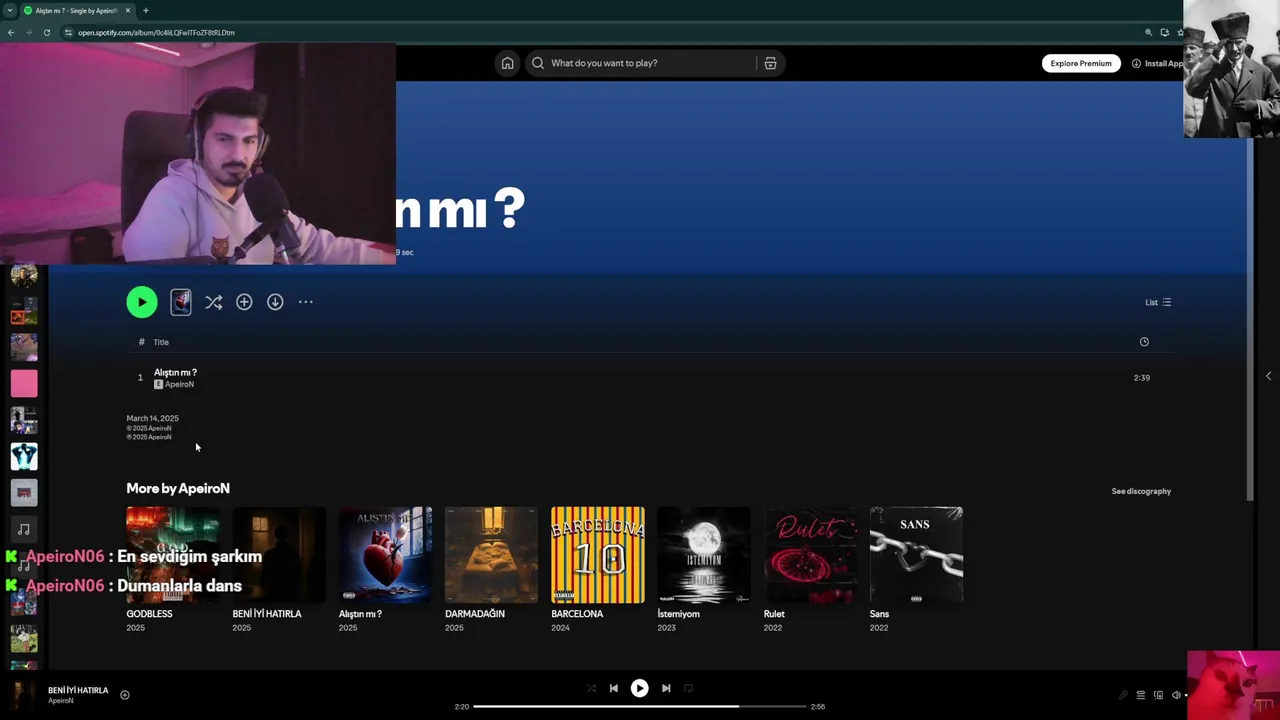The image size is (1280, 720).
Task: Mute using the volume speaker icon
Action: pyautogui.click(x=1176, y=695)
